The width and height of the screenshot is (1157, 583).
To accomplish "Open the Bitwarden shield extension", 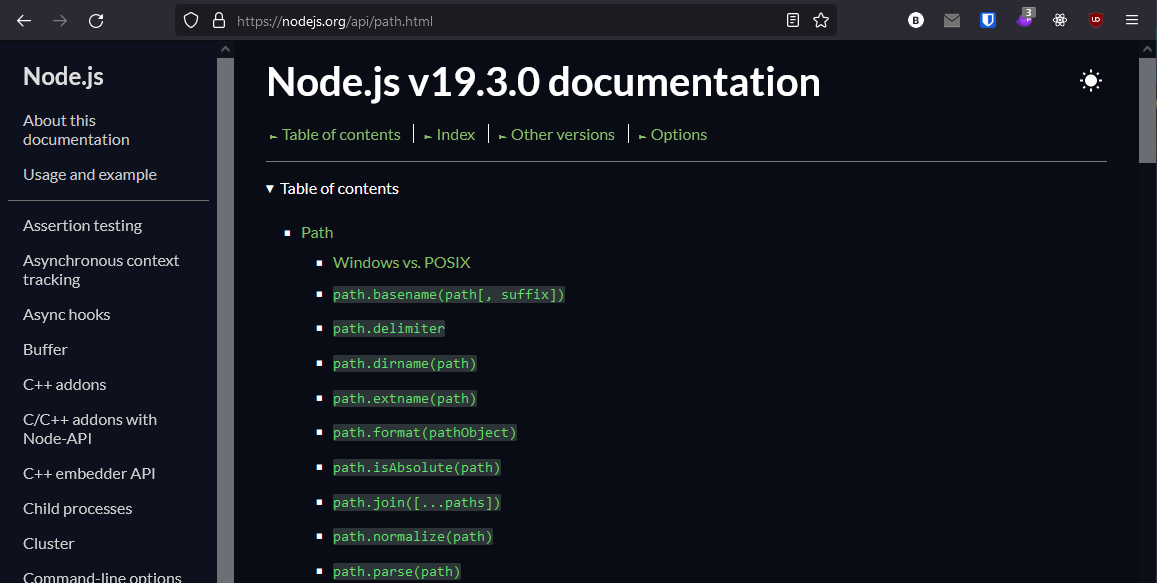I will tap(988, 21).
